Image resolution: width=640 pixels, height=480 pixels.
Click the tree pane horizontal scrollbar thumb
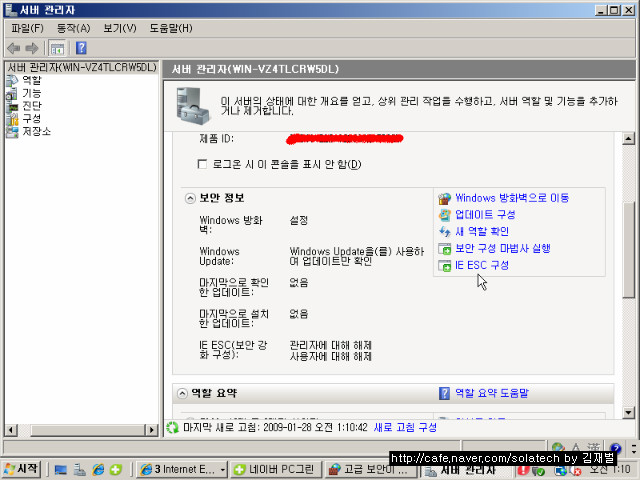(88, 430)
